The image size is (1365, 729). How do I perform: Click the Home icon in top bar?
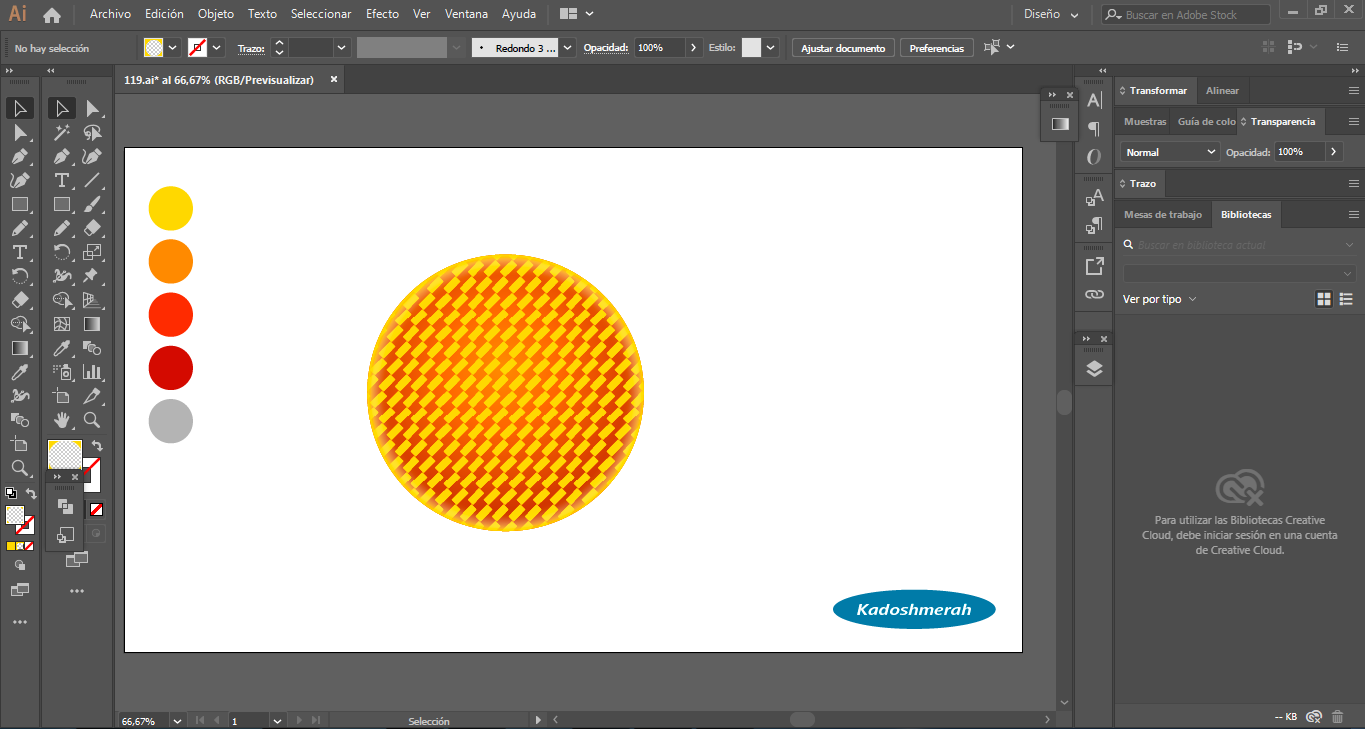pyautogui.click(x=52, y=15)
